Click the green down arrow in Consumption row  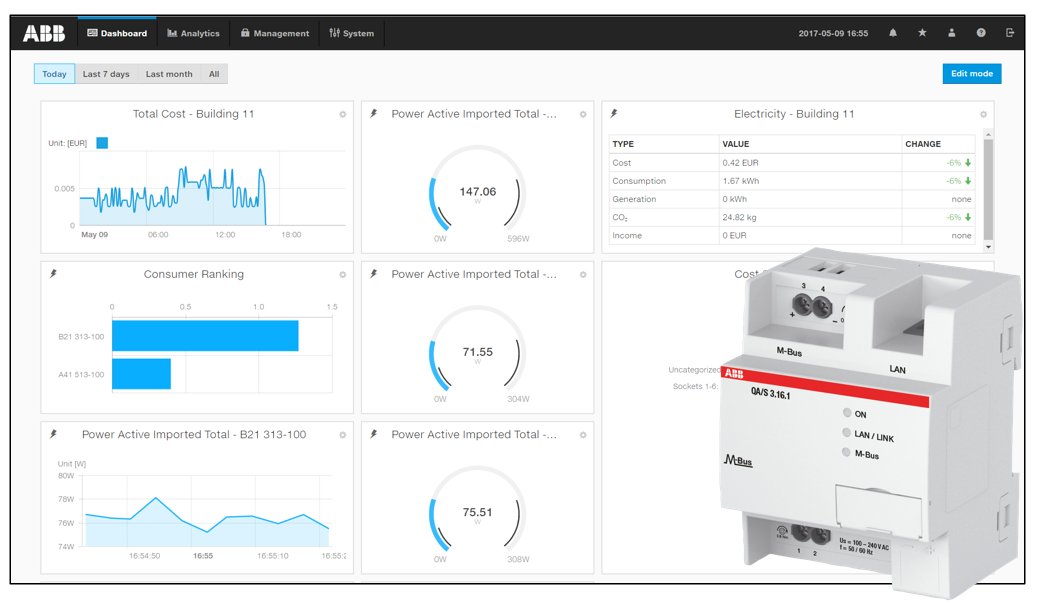click(968, 181)
